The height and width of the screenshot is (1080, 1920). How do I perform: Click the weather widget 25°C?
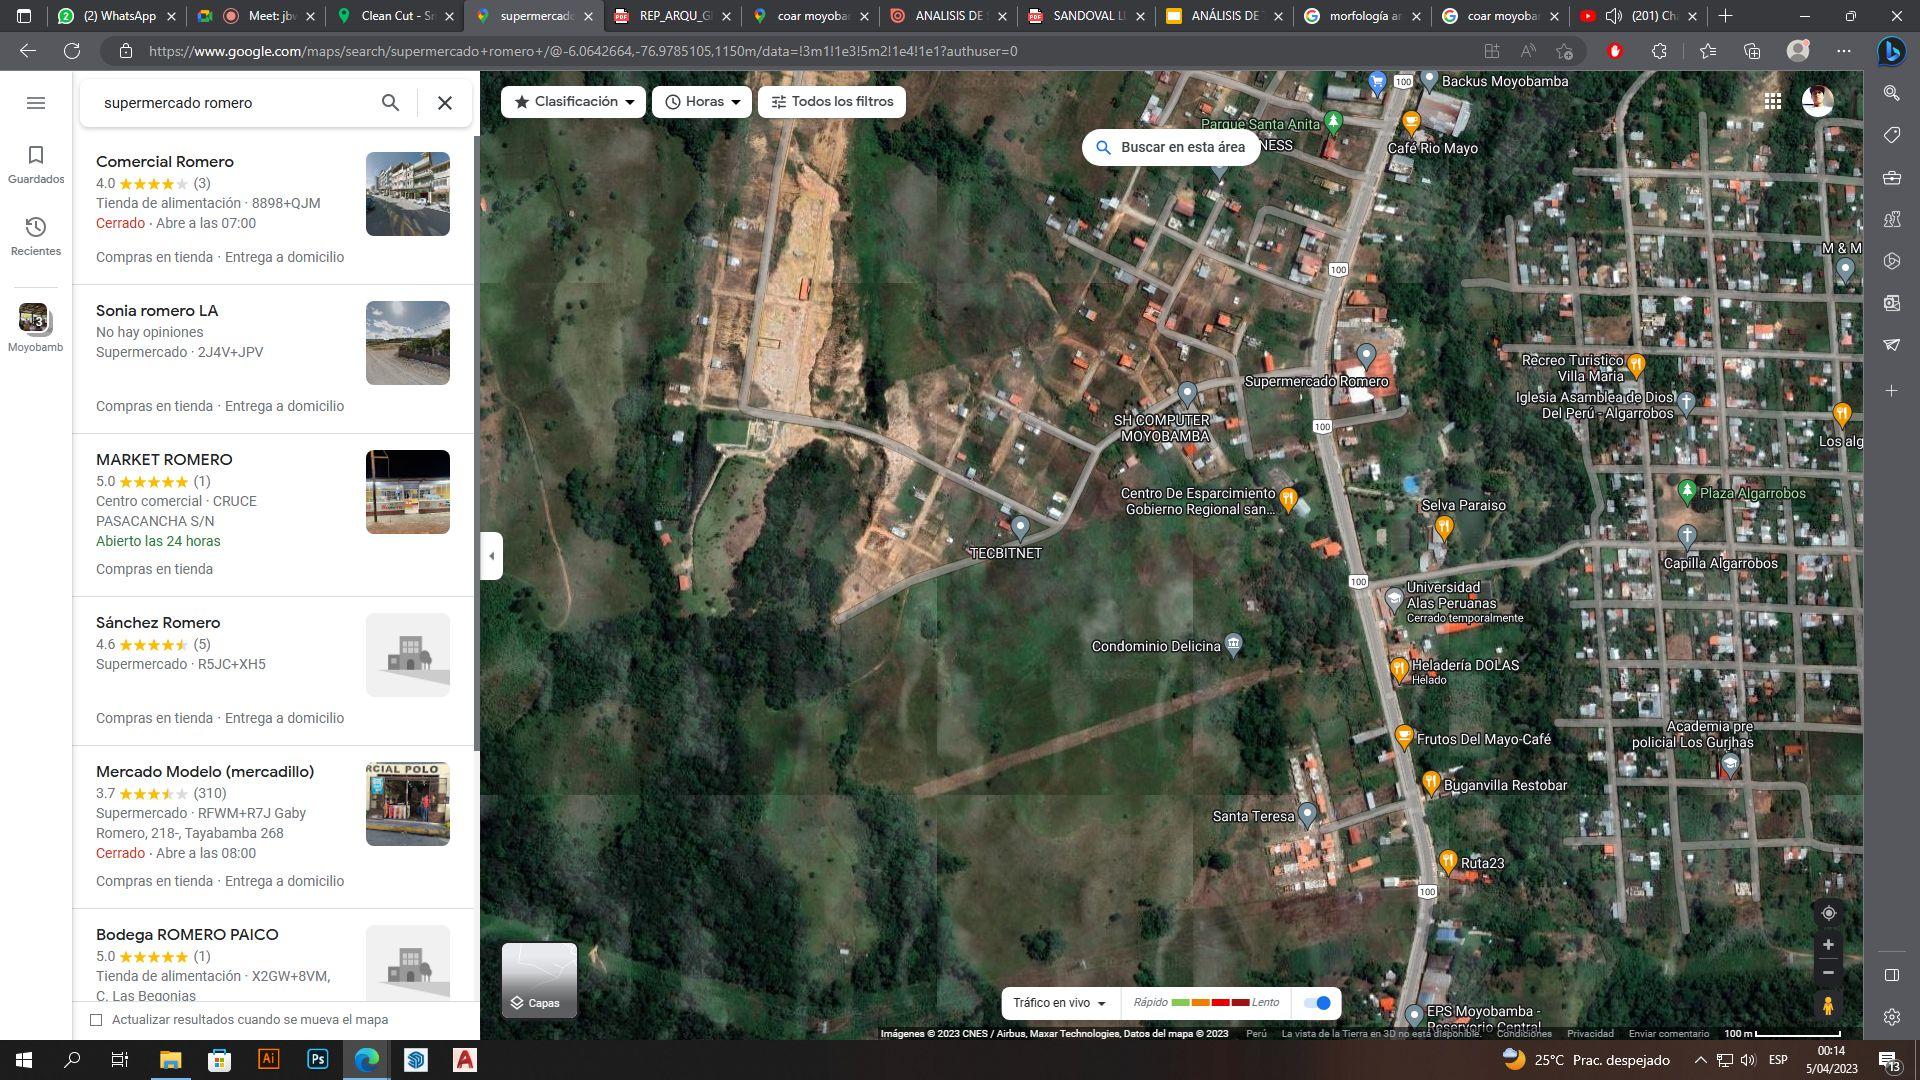point(1585,1060)
